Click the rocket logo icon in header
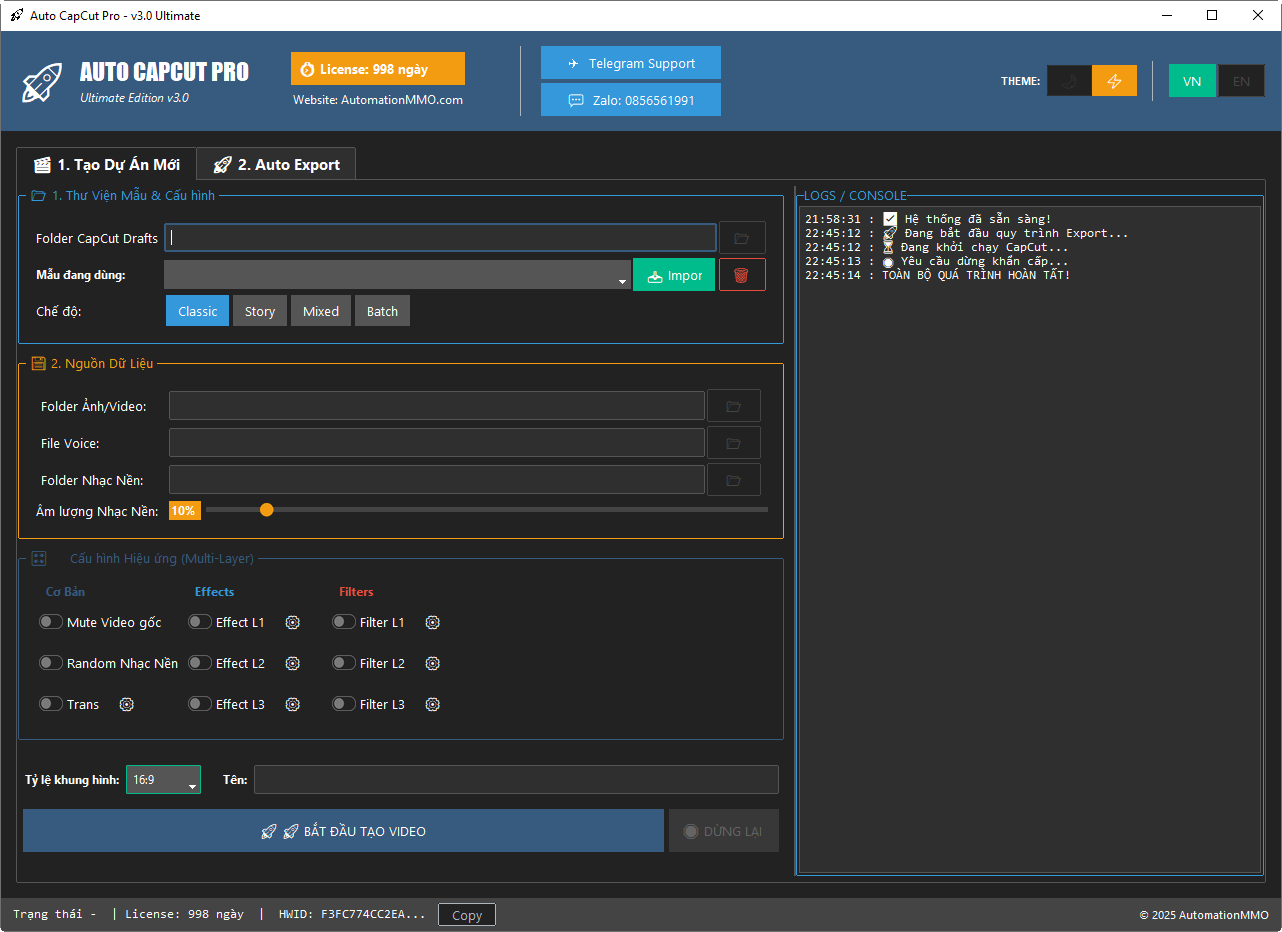 [42, 81]
